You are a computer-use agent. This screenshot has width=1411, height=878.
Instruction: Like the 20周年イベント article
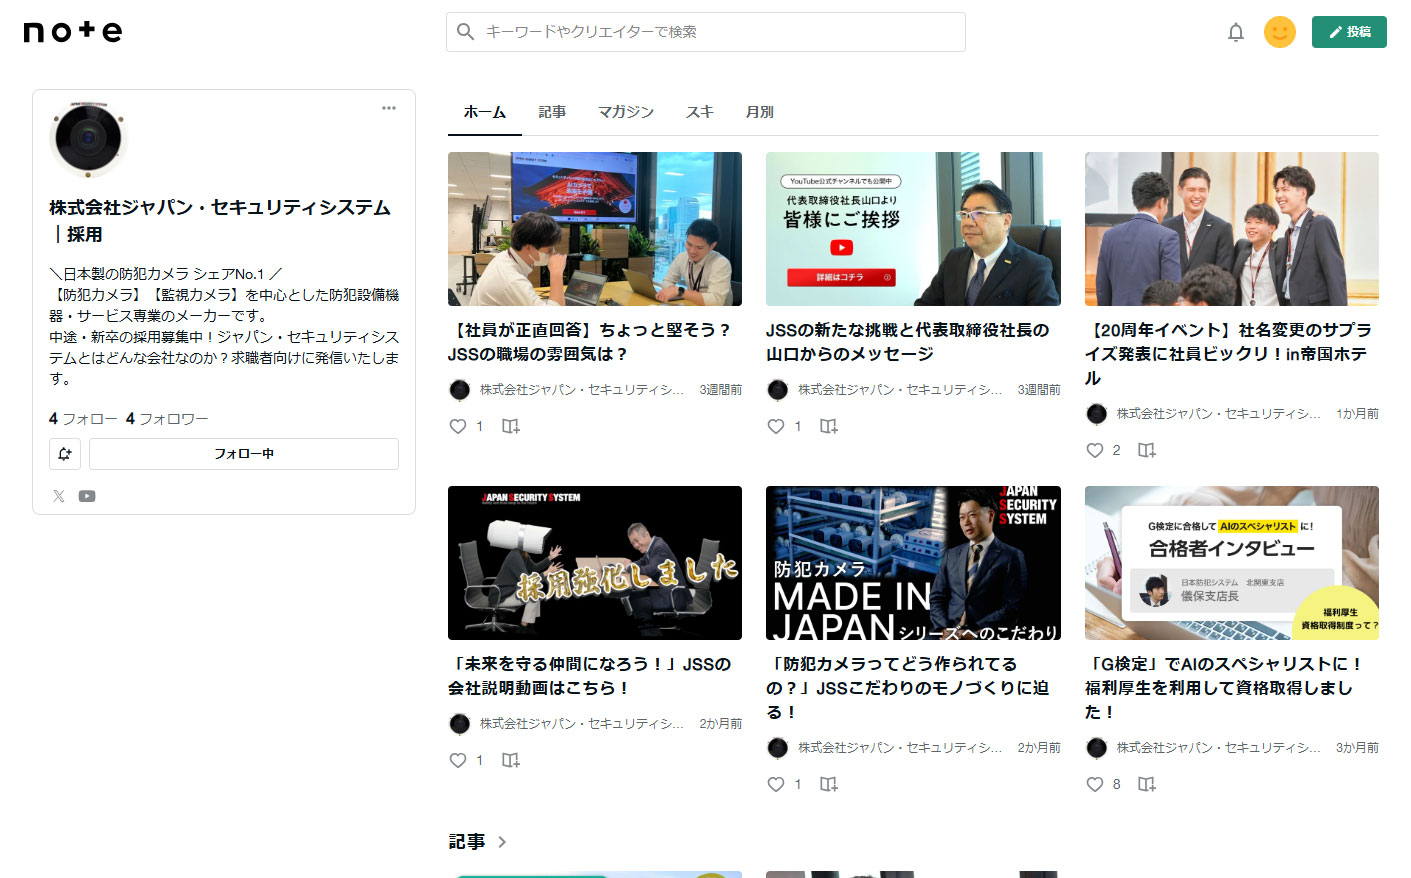point(1095,450)
